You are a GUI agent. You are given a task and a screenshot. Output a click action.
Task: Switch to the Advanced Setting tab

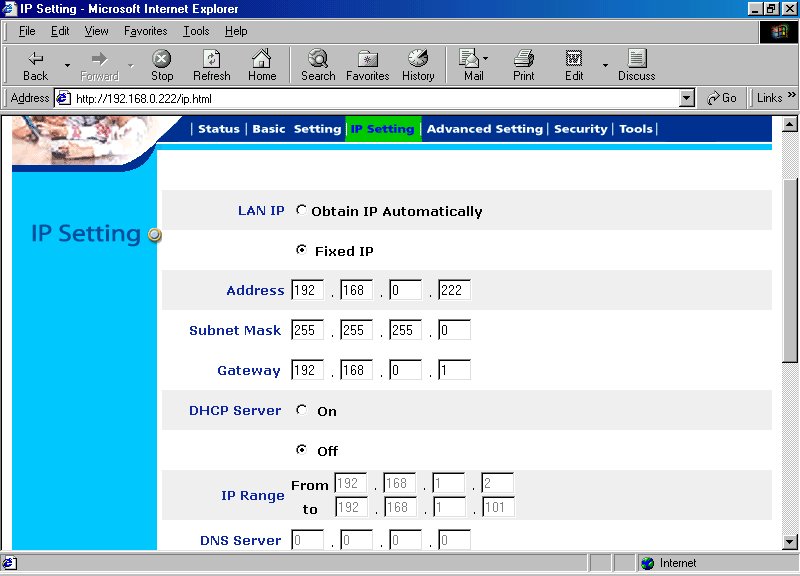coord(484,129)
